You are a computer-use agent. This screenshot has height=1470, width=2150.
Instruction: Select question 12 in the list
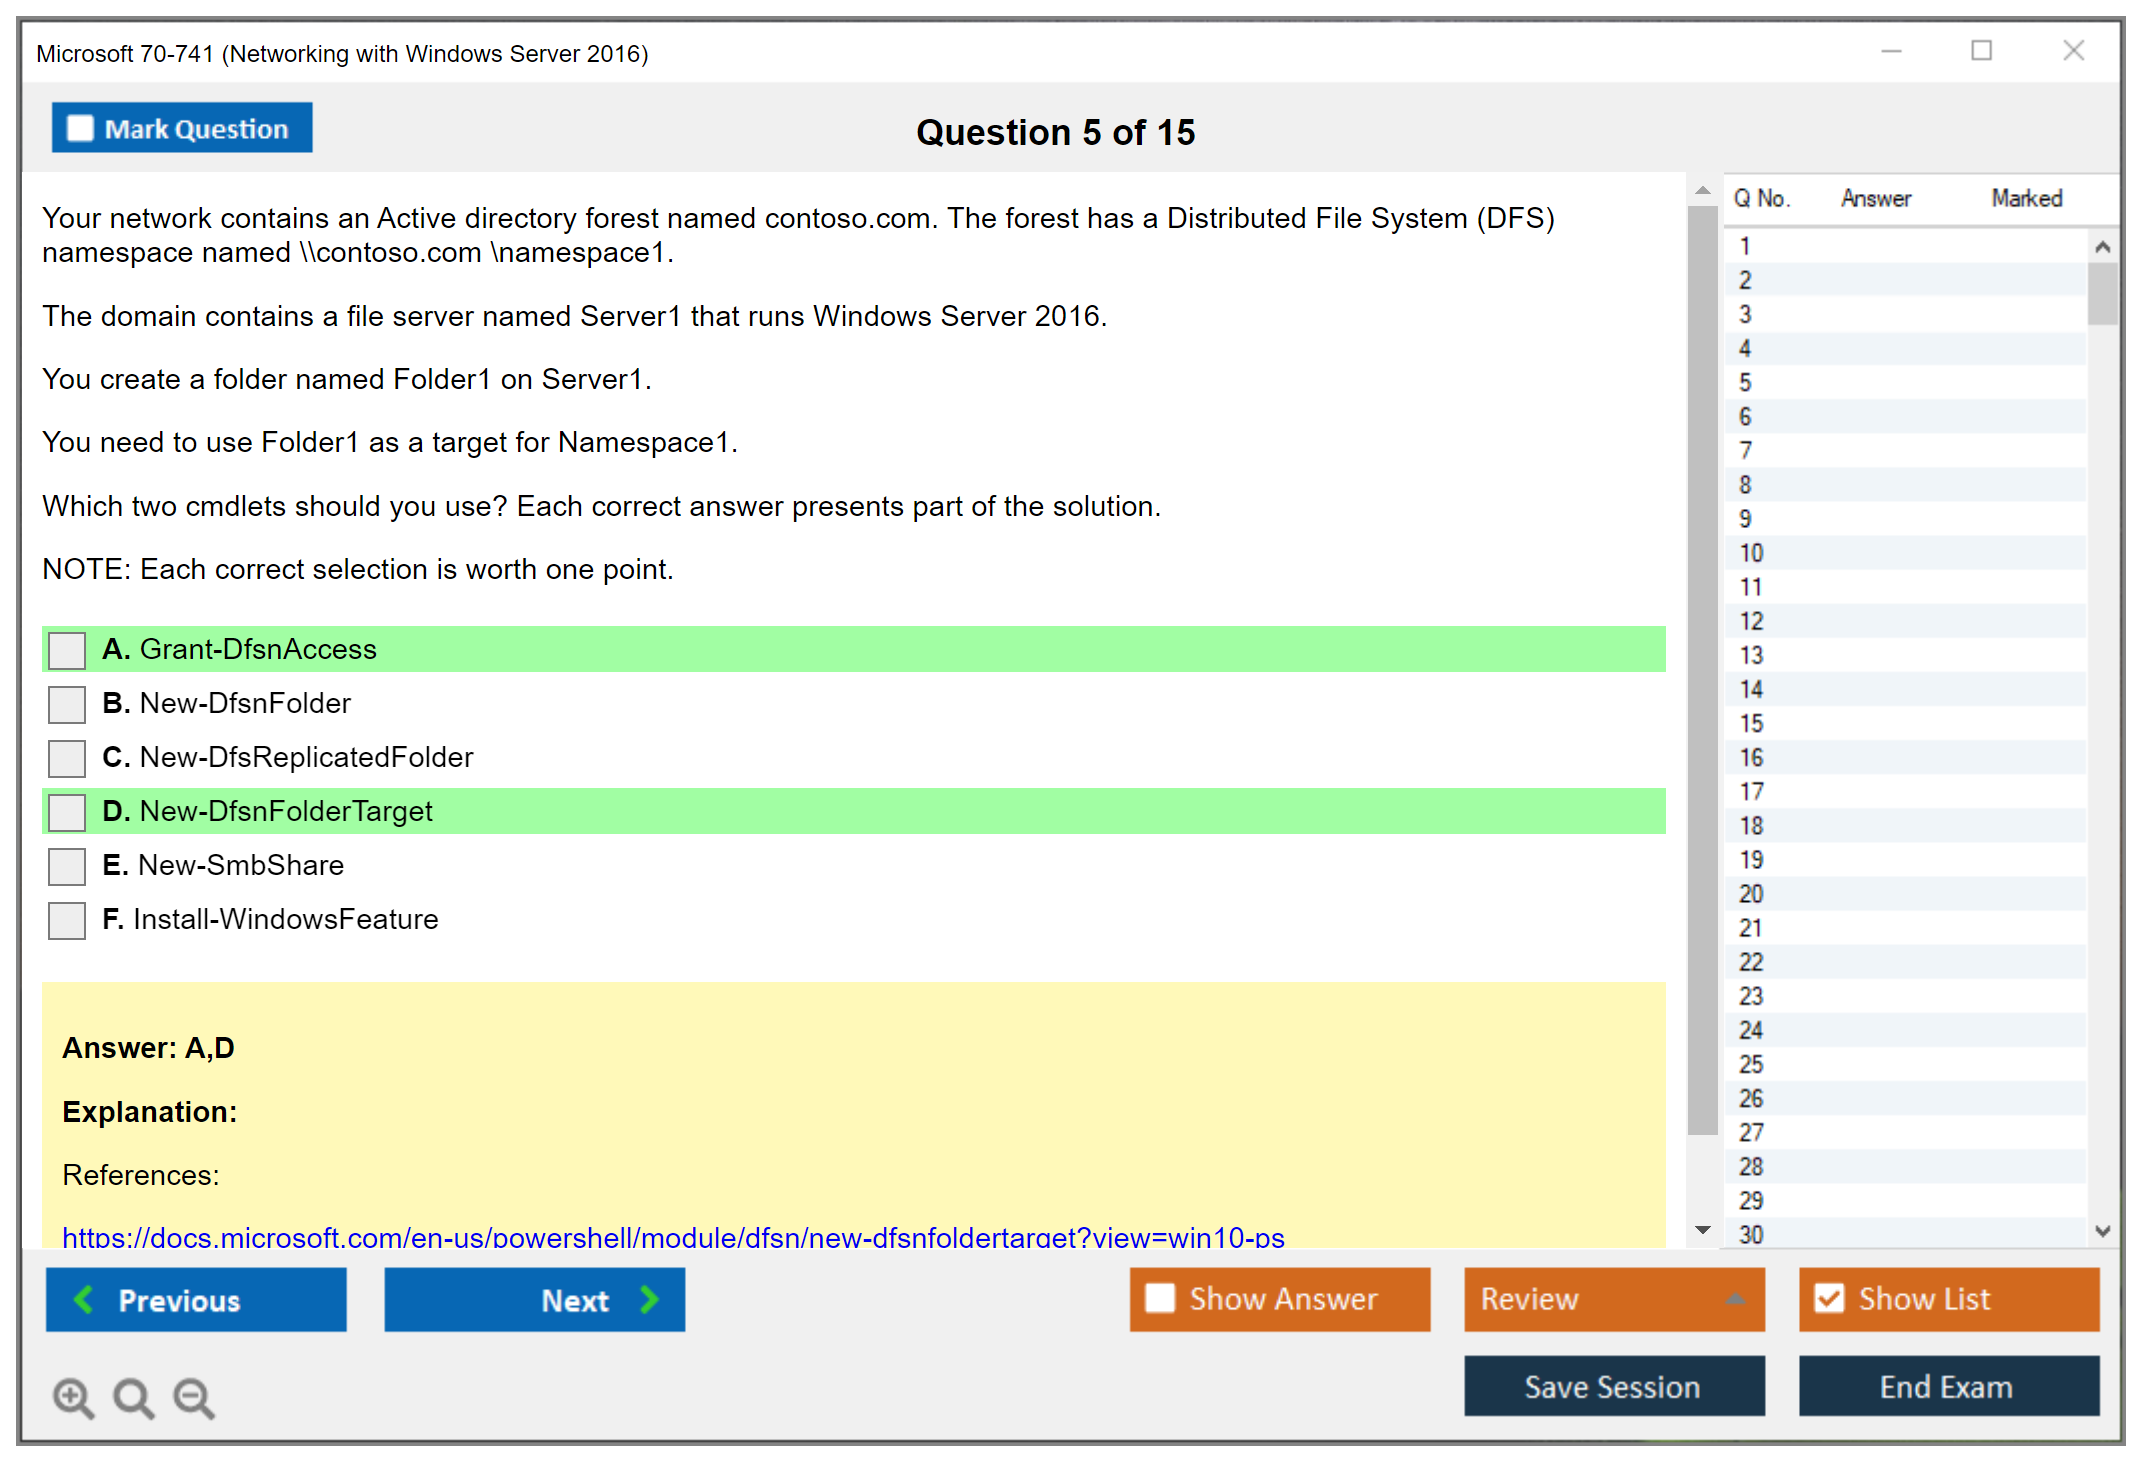pos(1751,621)
